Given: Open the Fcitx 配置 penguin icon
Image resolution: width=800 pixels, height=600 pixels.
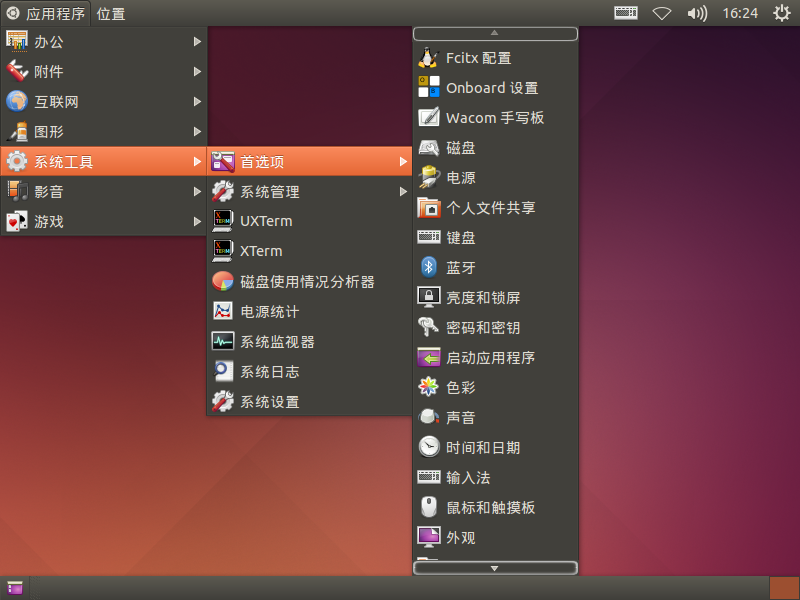Looking at the screenshot, I should pos(429,58).
